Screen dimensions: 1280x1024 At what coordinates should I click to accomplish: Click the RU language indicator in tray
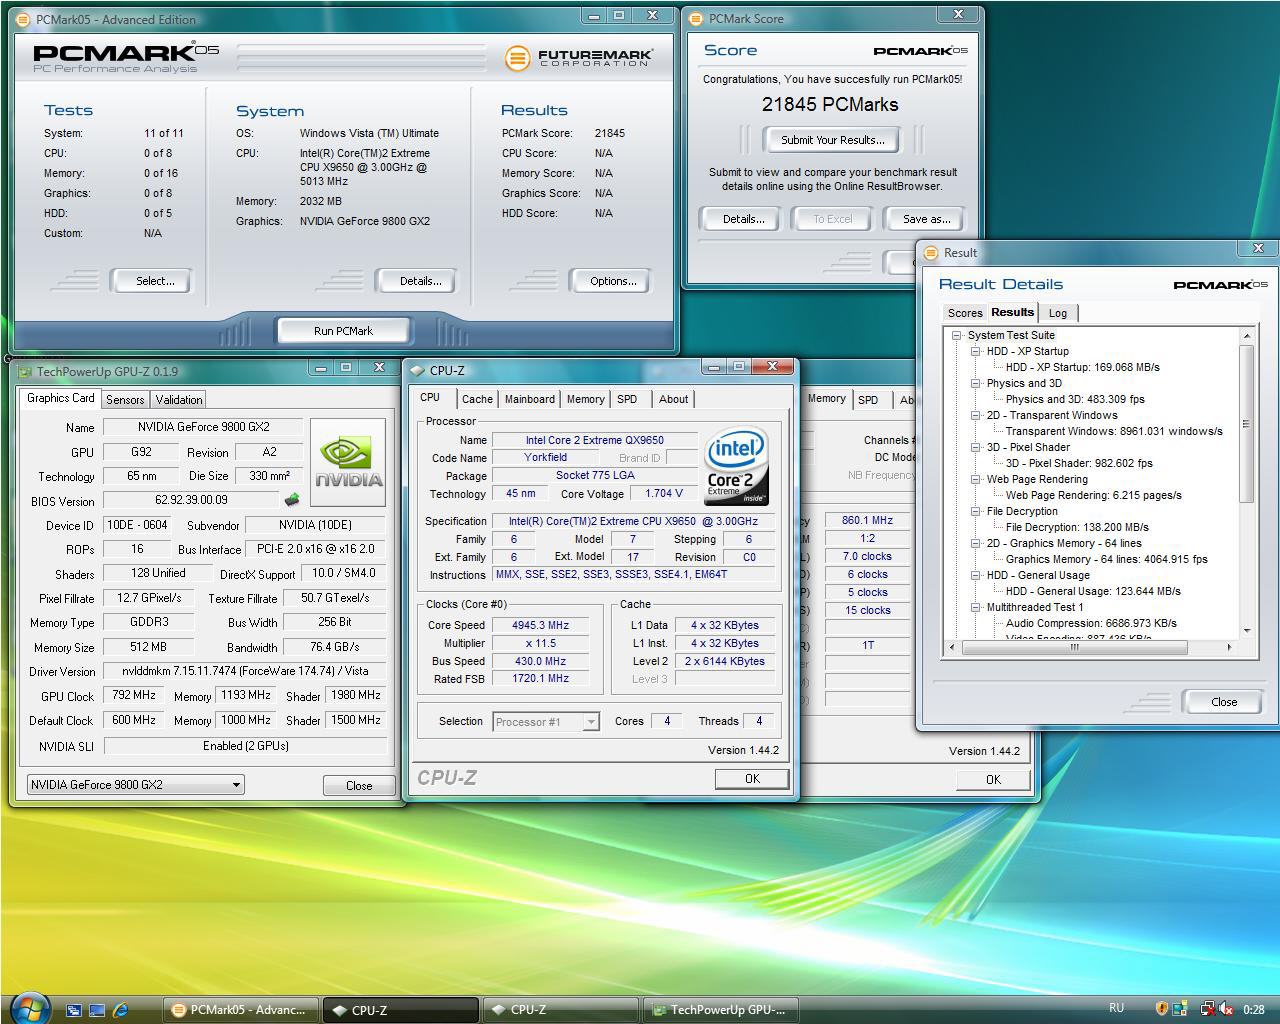coord(1116,1008)
